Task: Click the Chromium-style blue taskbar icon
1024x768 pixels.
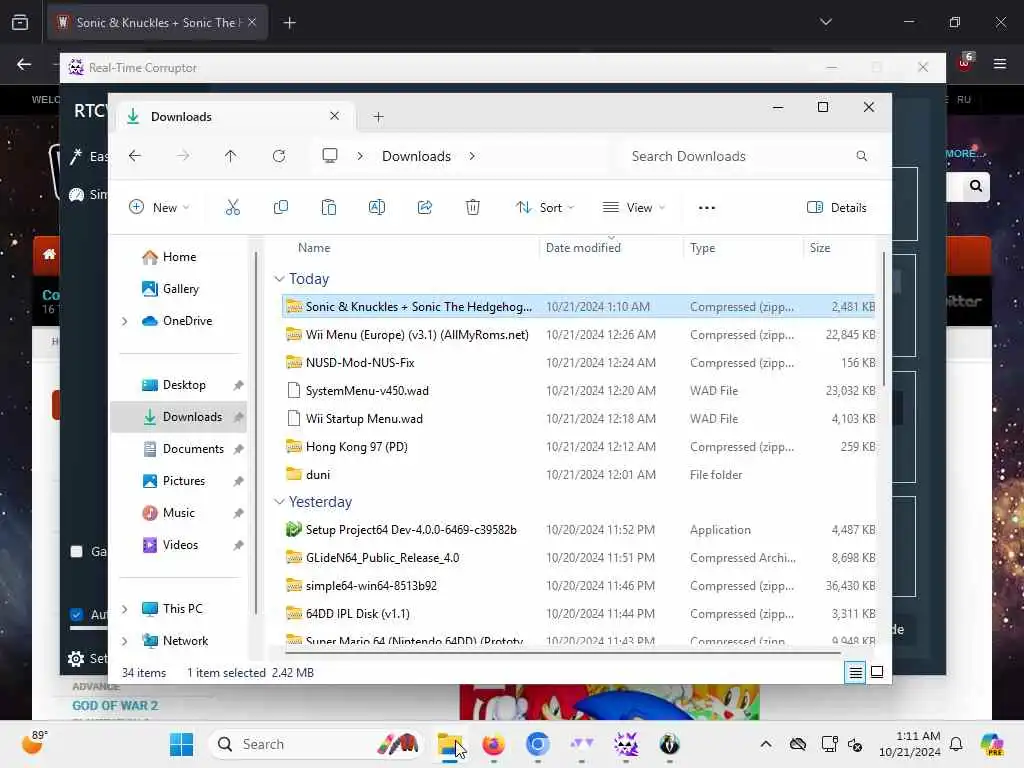Action: (x=537, y=744)
